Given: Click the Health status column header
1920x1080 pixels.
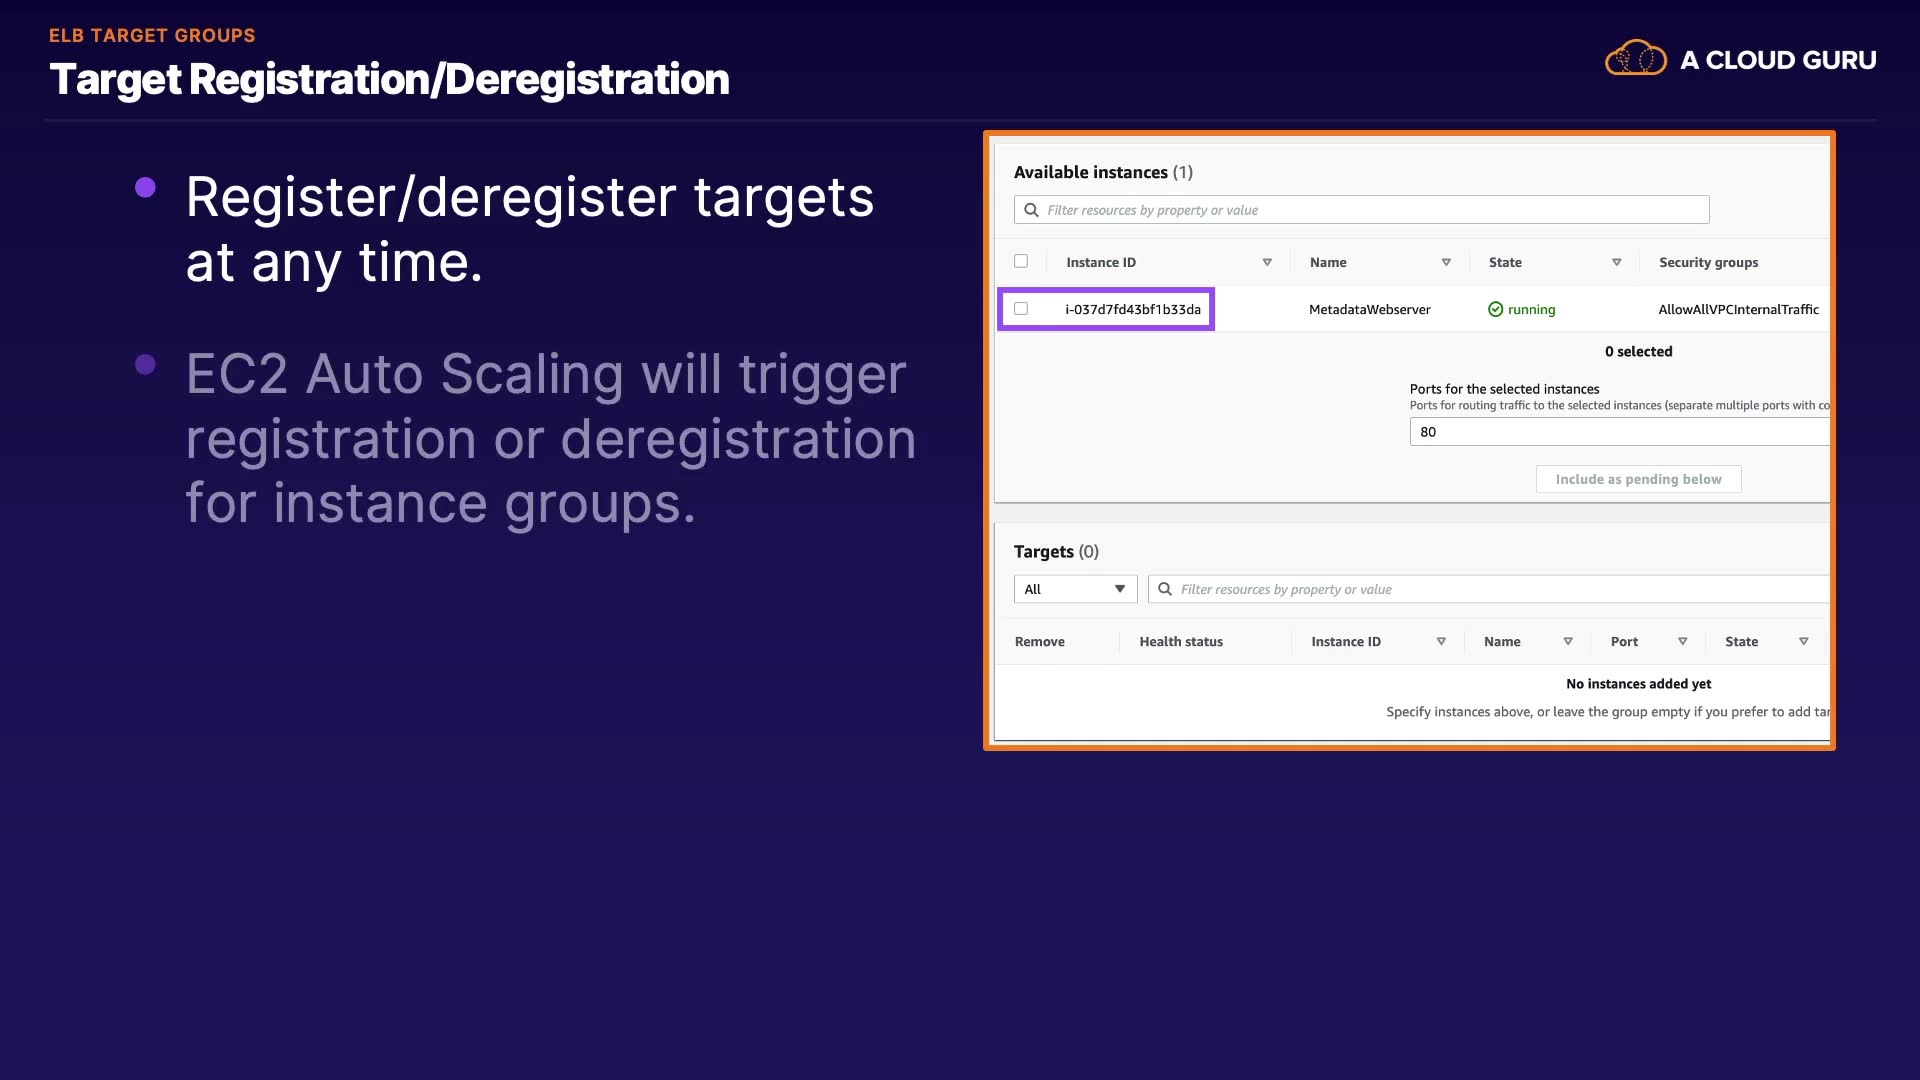Looking at the screenshot, I should (1181, 641).
